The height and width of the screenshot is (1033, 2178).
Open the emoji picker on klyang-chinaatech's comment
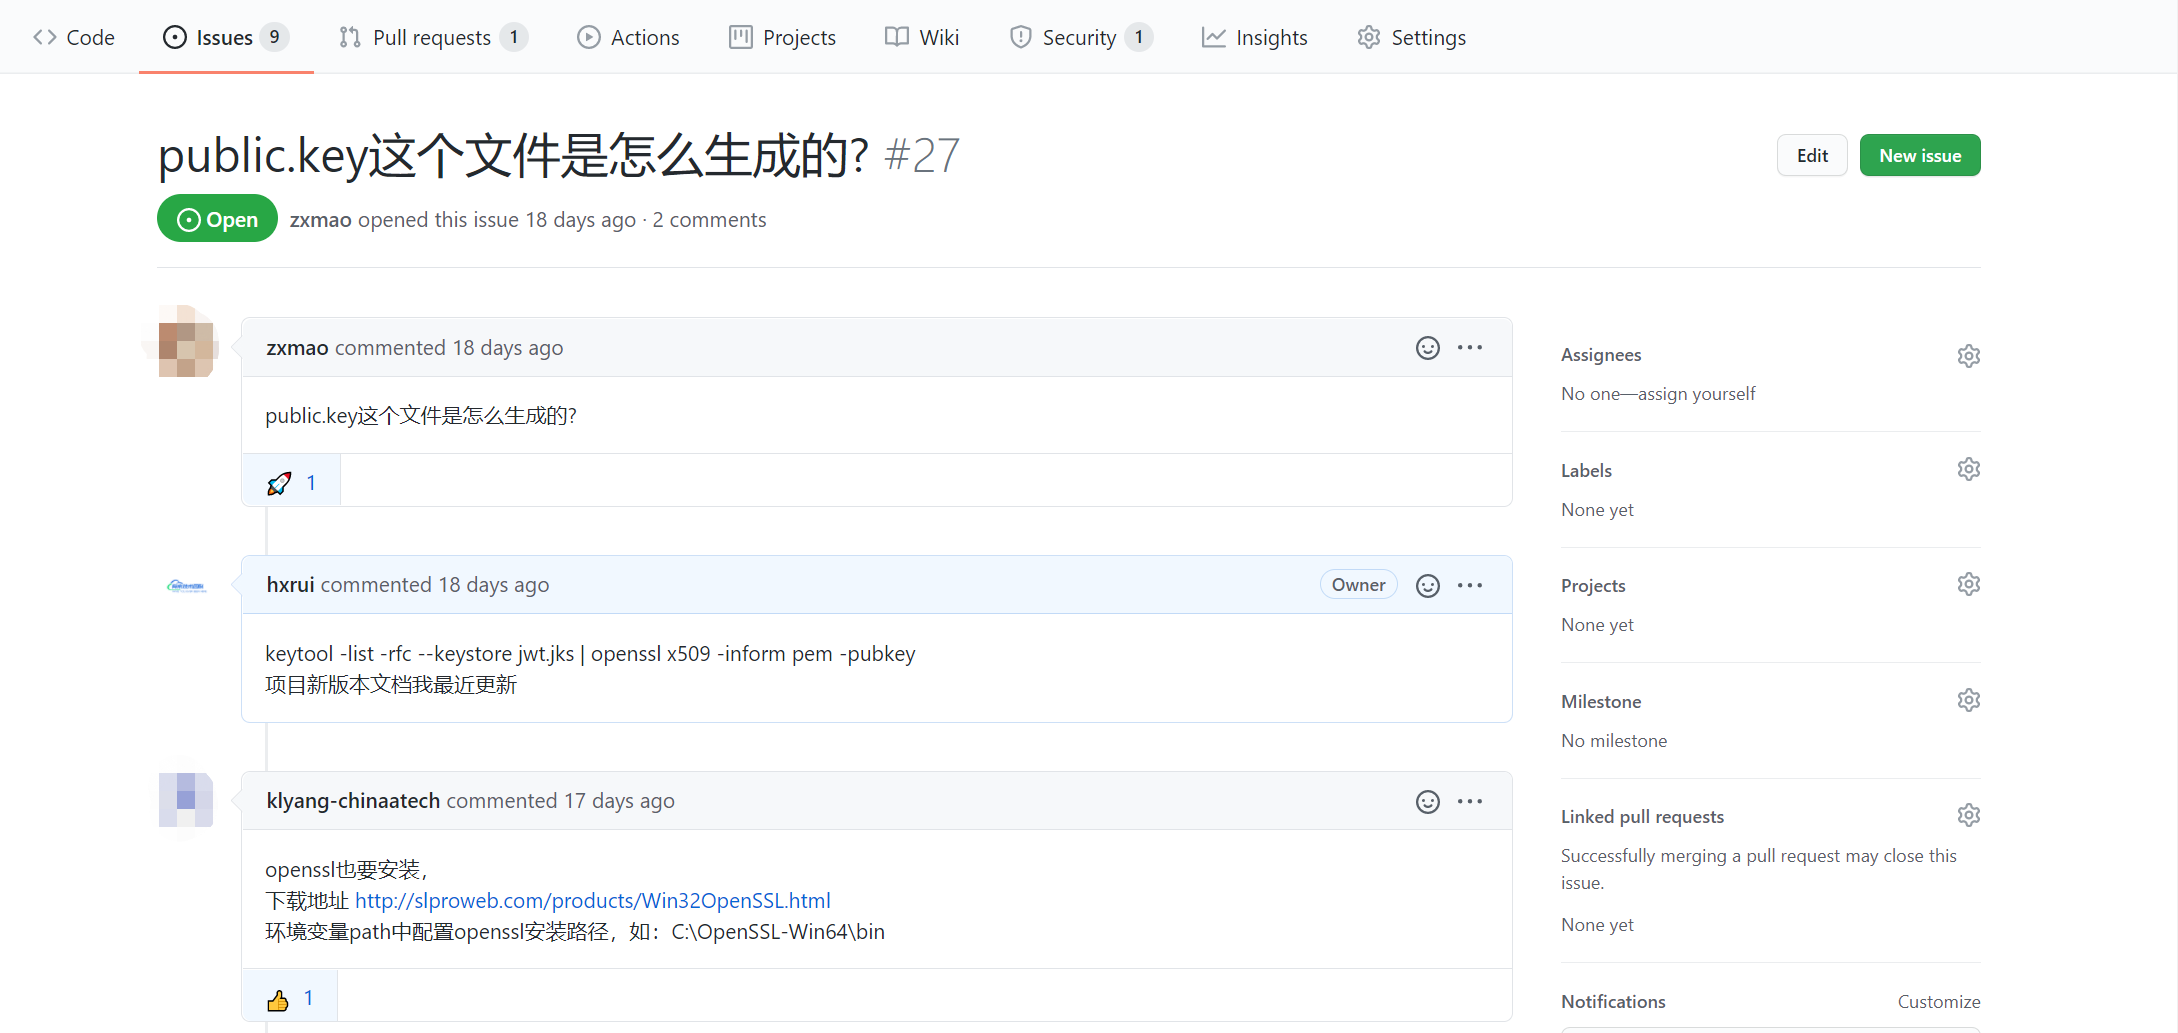pyautogui.click(x=1427, y=801)
